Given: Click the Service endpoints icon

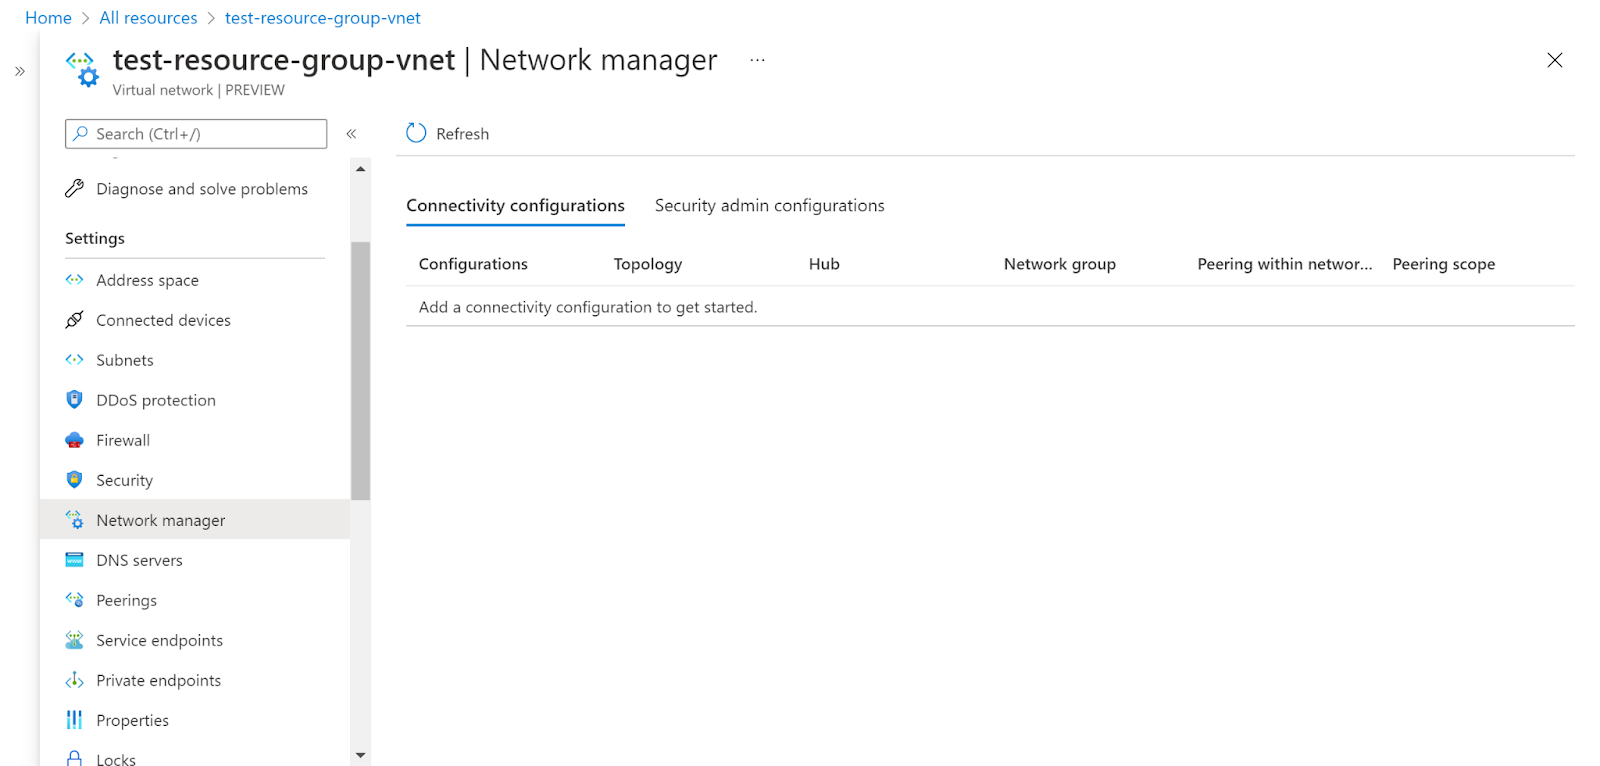Looking at the screenshot, I should 74,640.
